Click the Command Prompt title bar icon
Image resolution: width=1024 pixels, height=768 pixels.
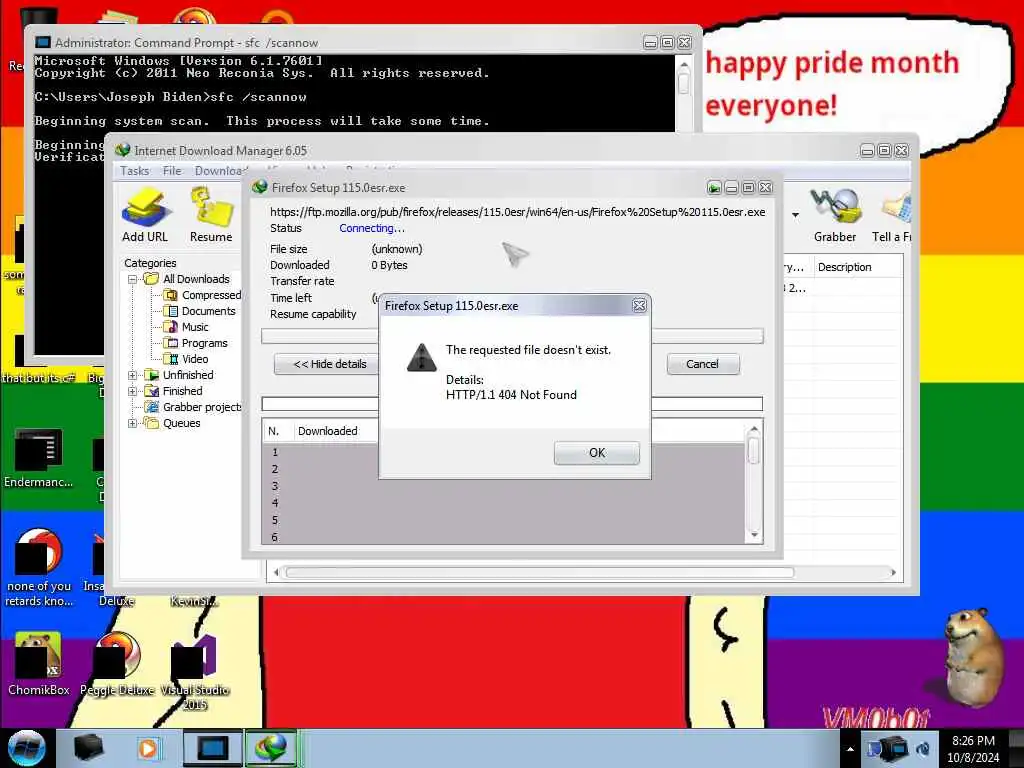coord(42,42)
